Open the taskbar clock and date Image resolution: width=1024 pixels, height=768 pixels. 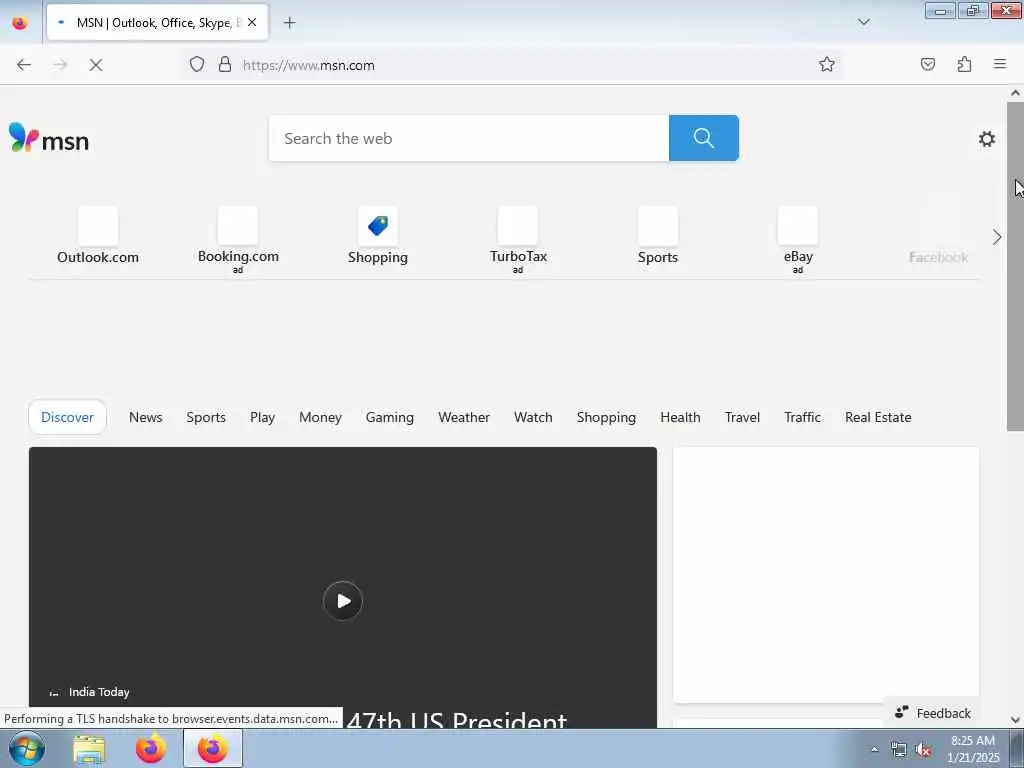pos(973,749)
